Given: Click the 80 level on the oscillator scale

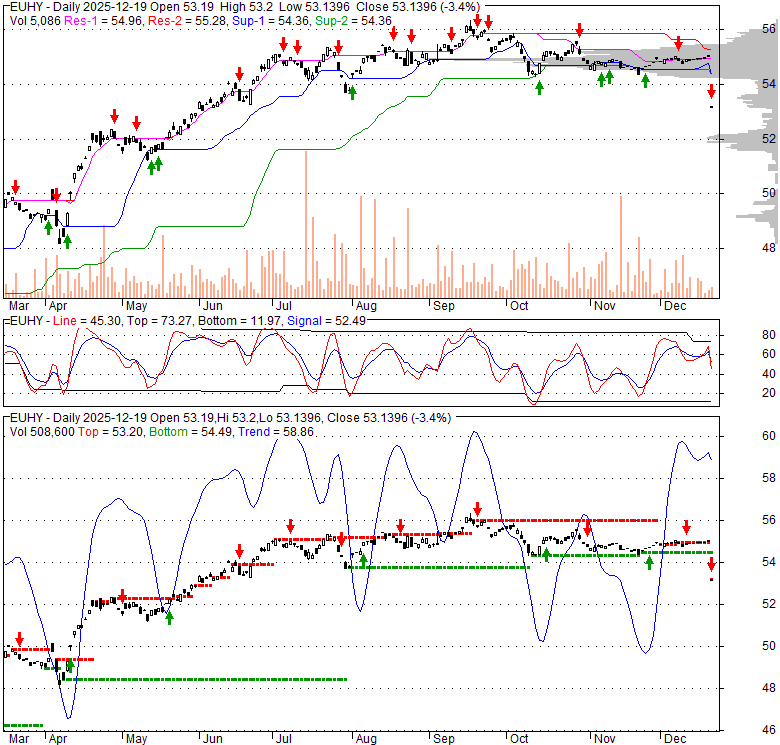Looking at the screenshot, I should 742,335.
